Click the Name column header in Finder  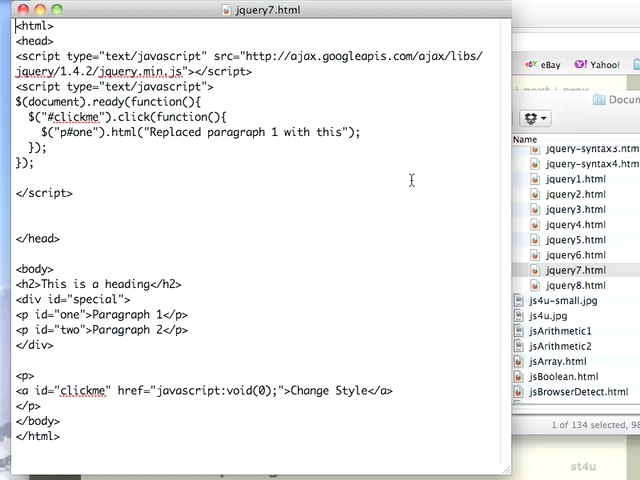[x=525, y=139]
